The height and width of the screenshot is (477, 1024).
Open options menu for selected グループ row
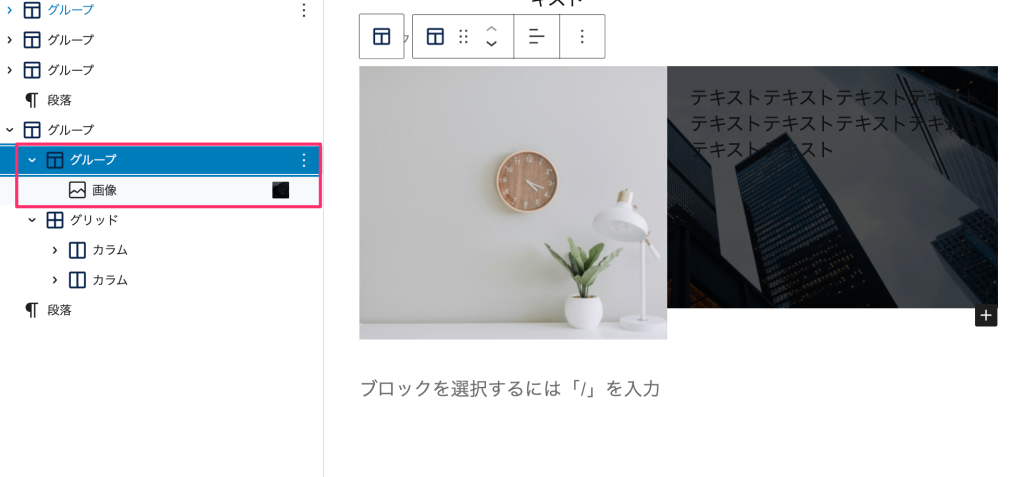pyautogui.click(x=303, y=160)
